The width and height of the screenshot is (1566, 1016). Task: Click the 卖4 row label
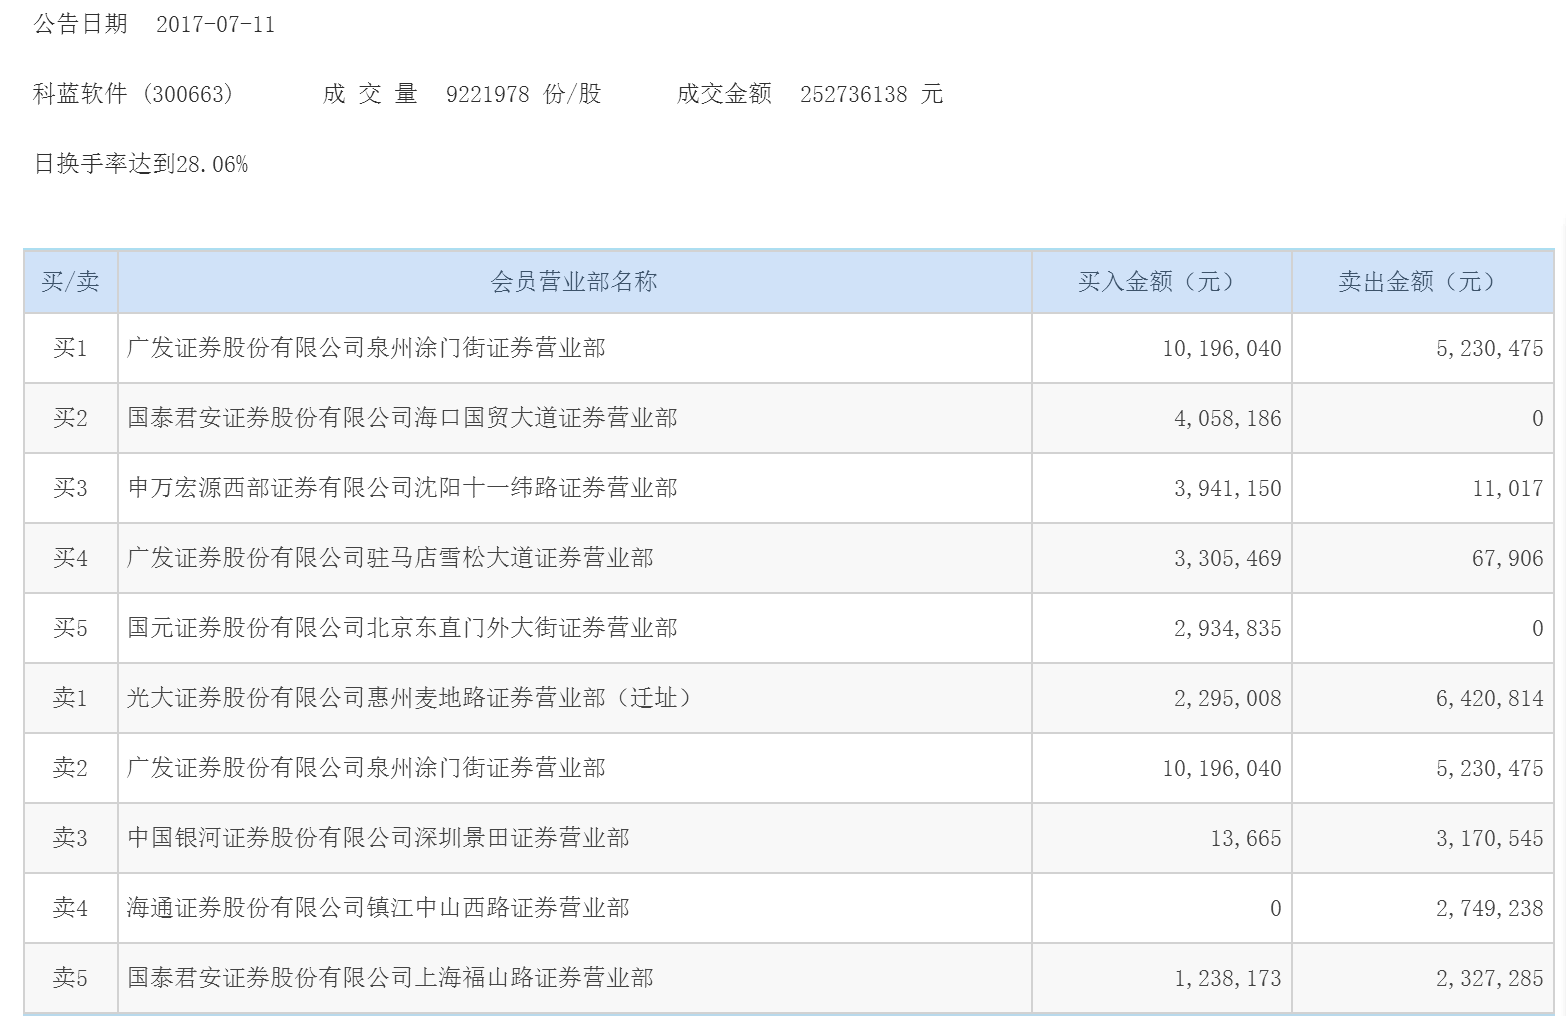pos(70,908)
